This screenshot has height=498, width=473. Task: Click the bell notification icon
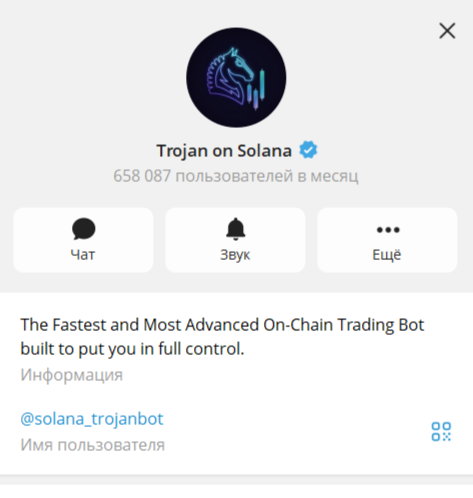click(235, 229)
